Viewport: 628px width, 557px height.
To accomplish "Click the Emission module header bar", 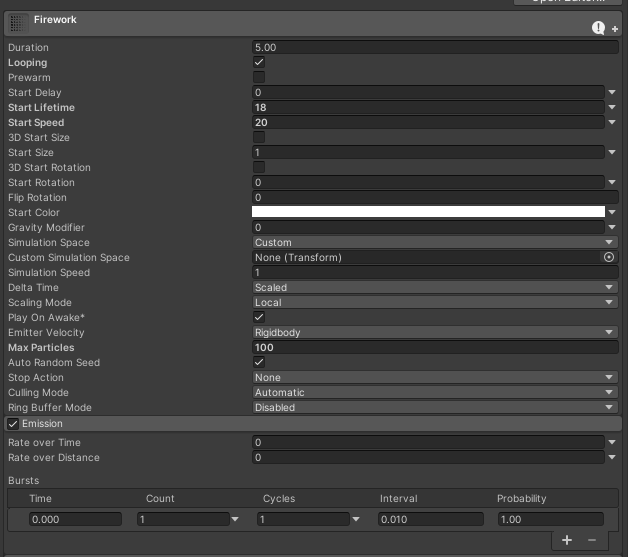I will [x=313, y=424].
